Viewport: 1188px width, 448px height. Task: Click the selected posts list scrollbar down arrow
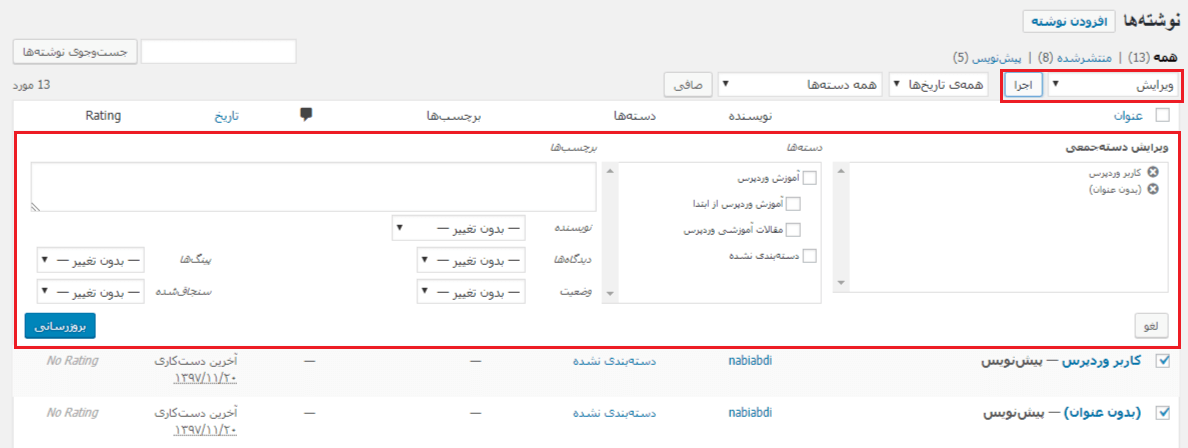(x=840, y=283)
